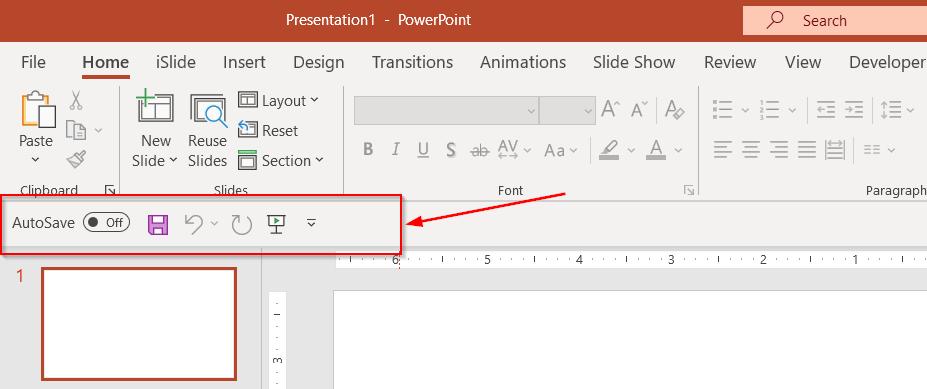Increase font size icon
Screen dimensions: 927x389
coord(610,110)
